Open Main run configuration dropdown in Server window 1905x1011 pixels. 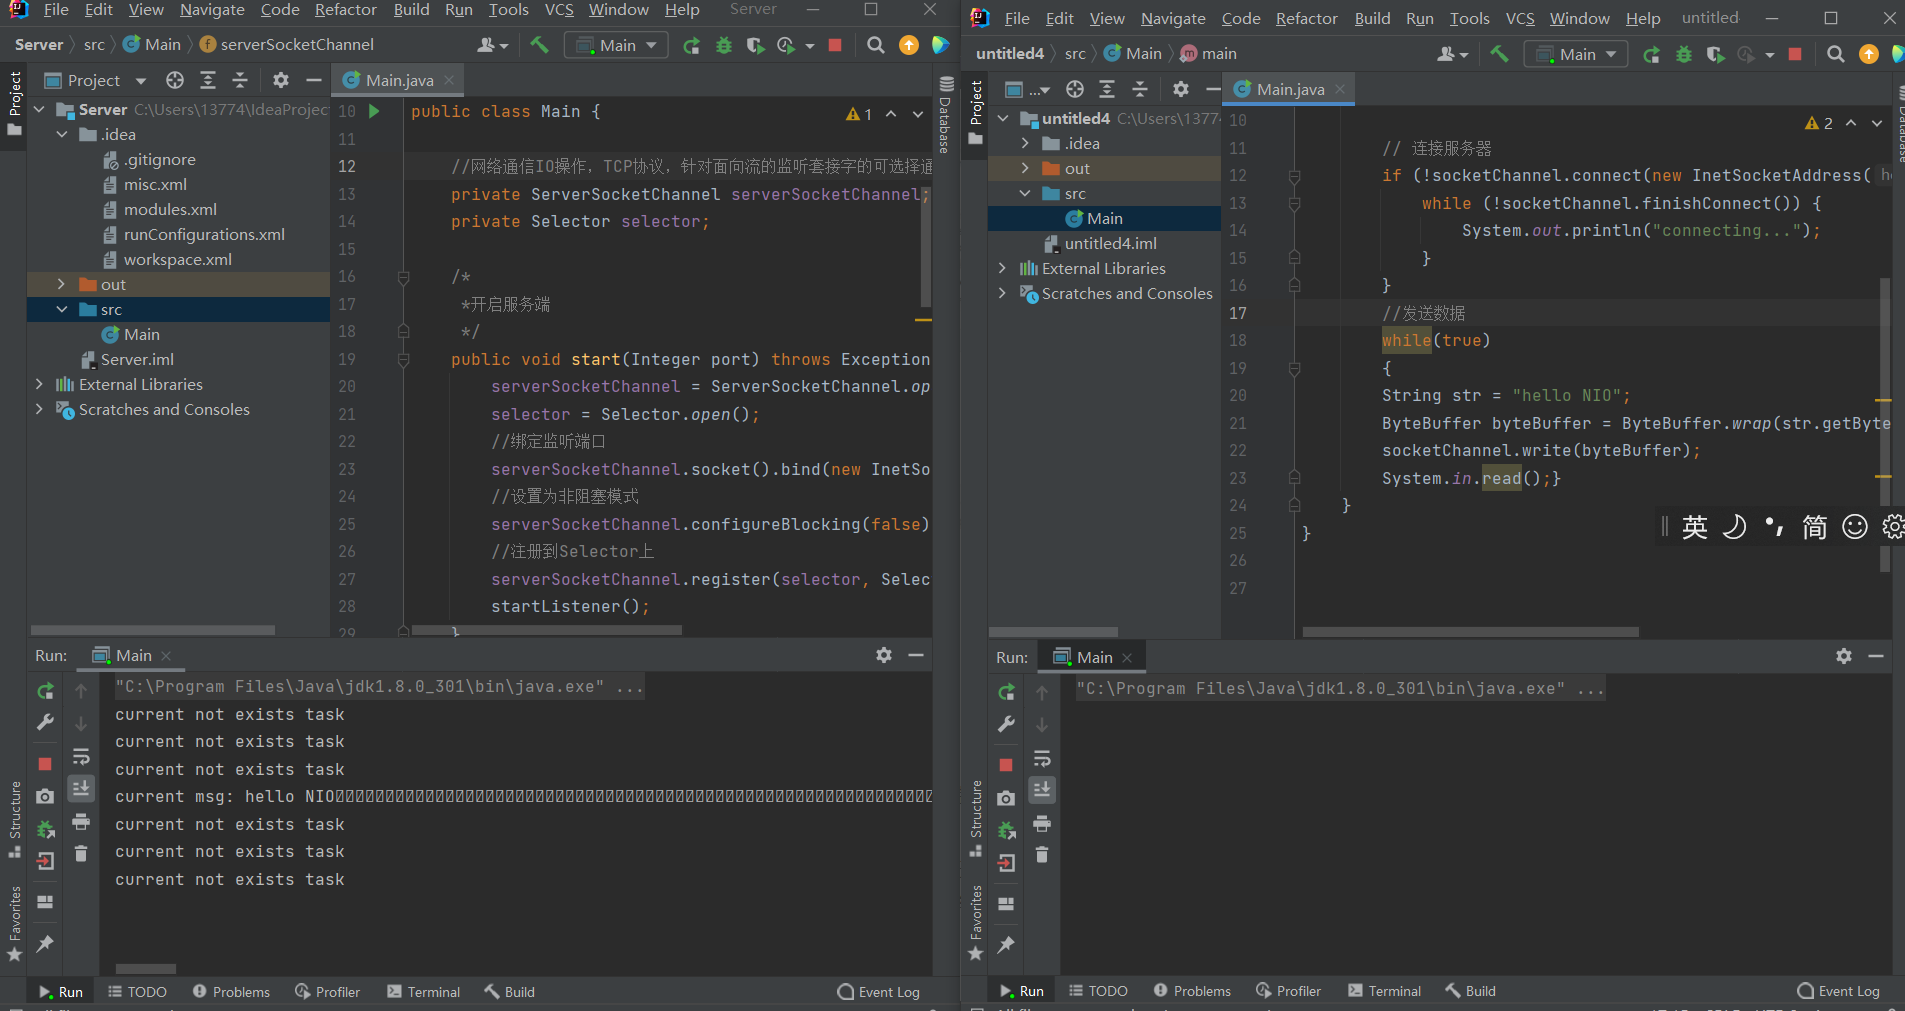(x=617, y=45)
